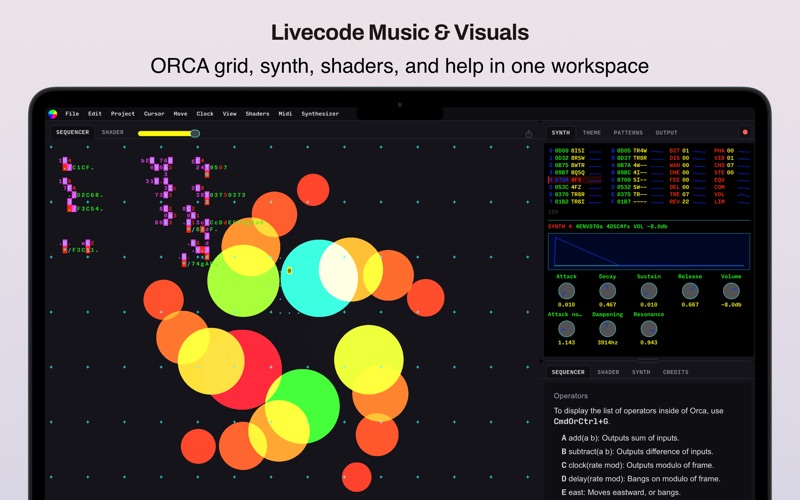
Task: Click the yellow cursor cell in the grid
Action: (x=289, y=270)
